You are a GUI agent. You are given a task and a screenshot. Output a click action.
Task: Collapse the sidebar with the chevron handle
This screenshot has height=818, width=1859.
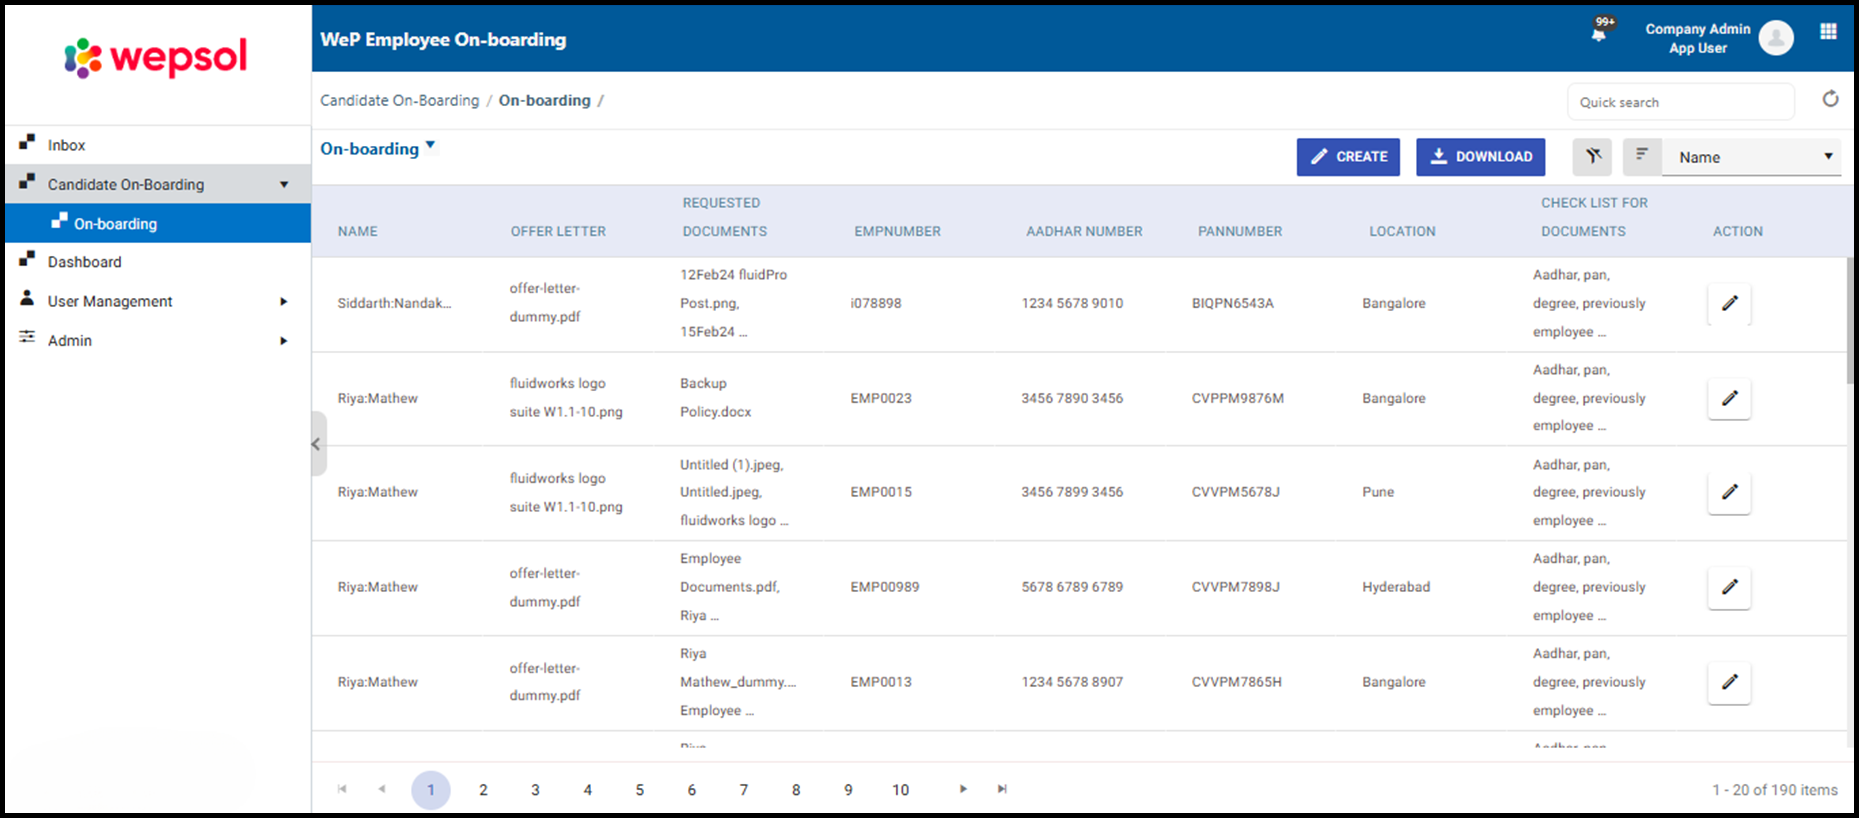point(317,444)
